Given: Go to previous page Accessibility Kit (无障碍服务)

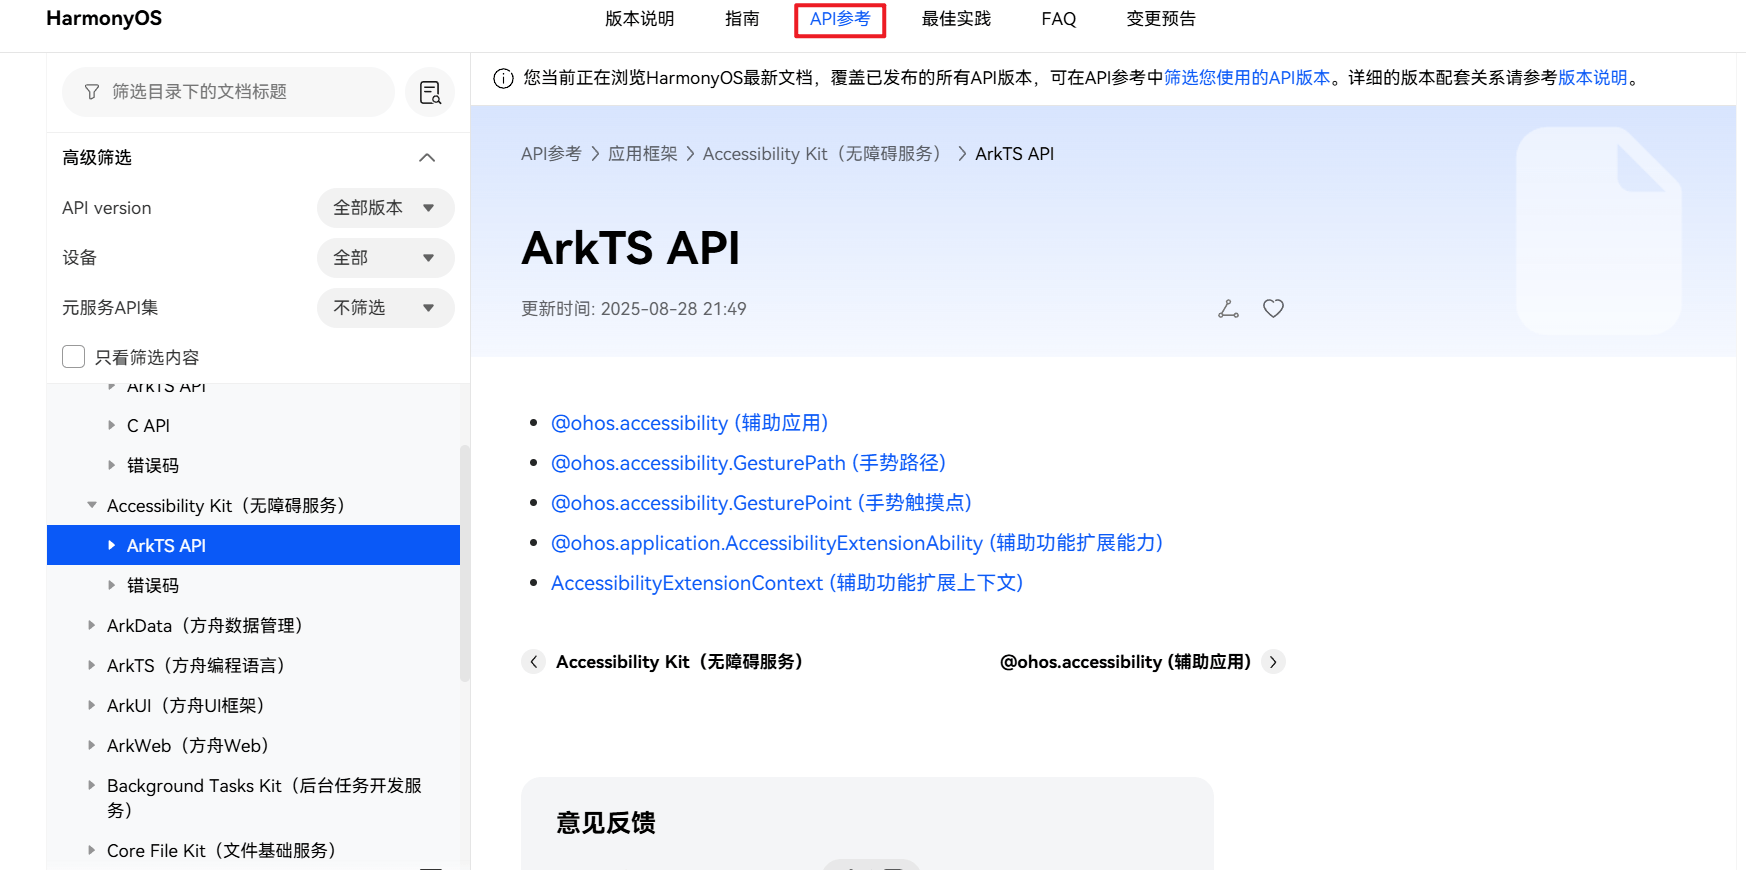Looking at the screenshot, I should point(679,662).
